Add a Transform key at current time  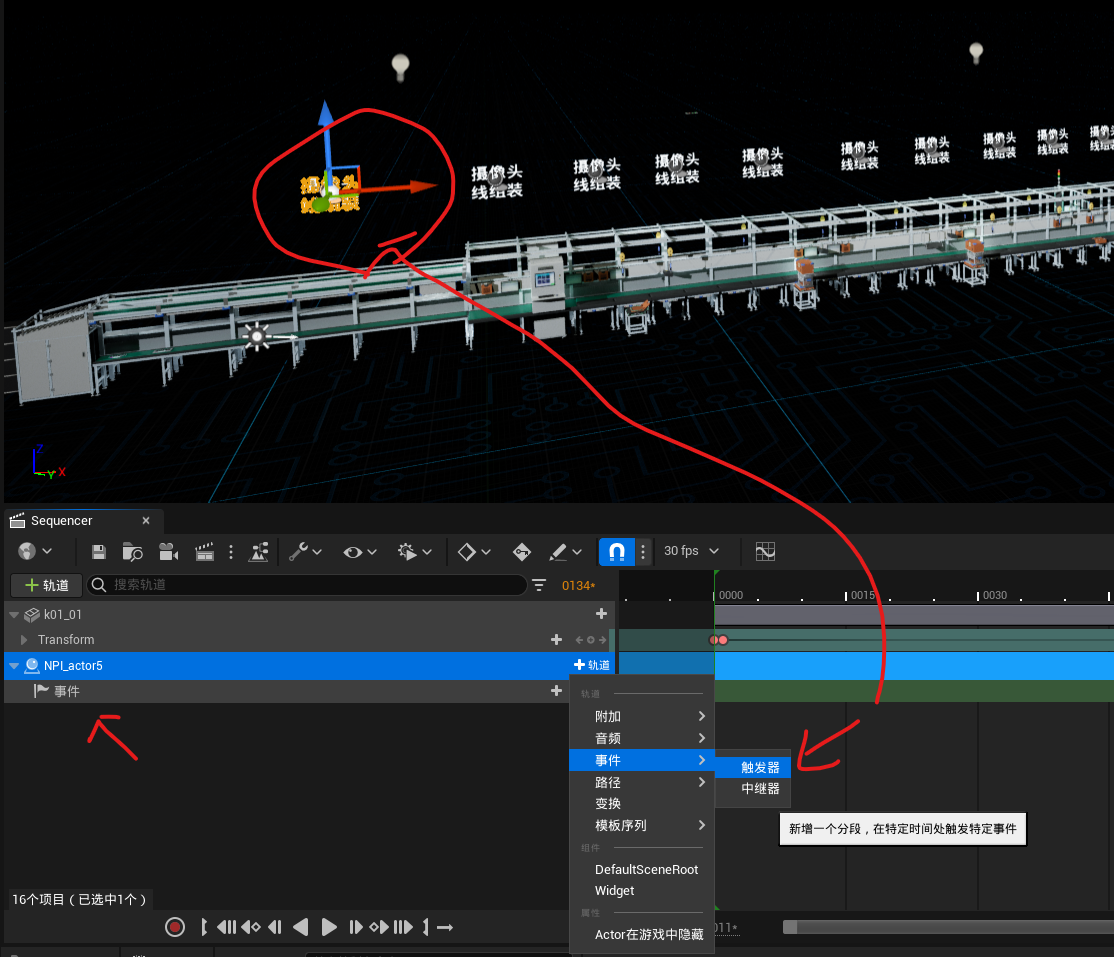[x=590, y=640]
